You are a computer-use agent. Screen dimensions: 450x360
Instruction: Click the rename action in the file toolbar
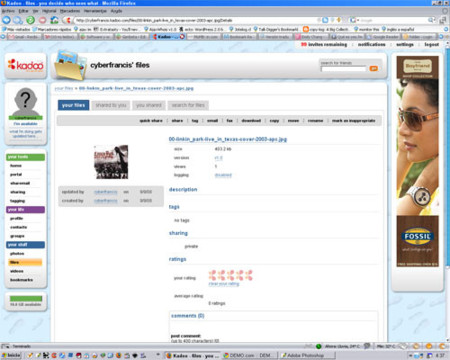315,121
